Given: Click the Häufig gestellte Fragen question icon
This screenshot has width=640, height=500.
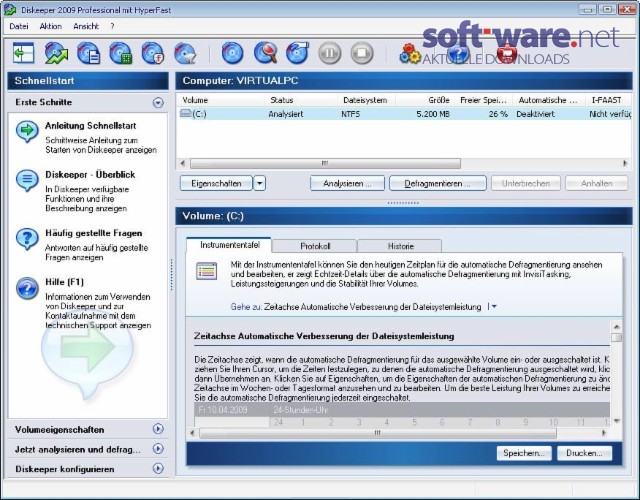Looking at the screenshot, I should pos(27,239).
